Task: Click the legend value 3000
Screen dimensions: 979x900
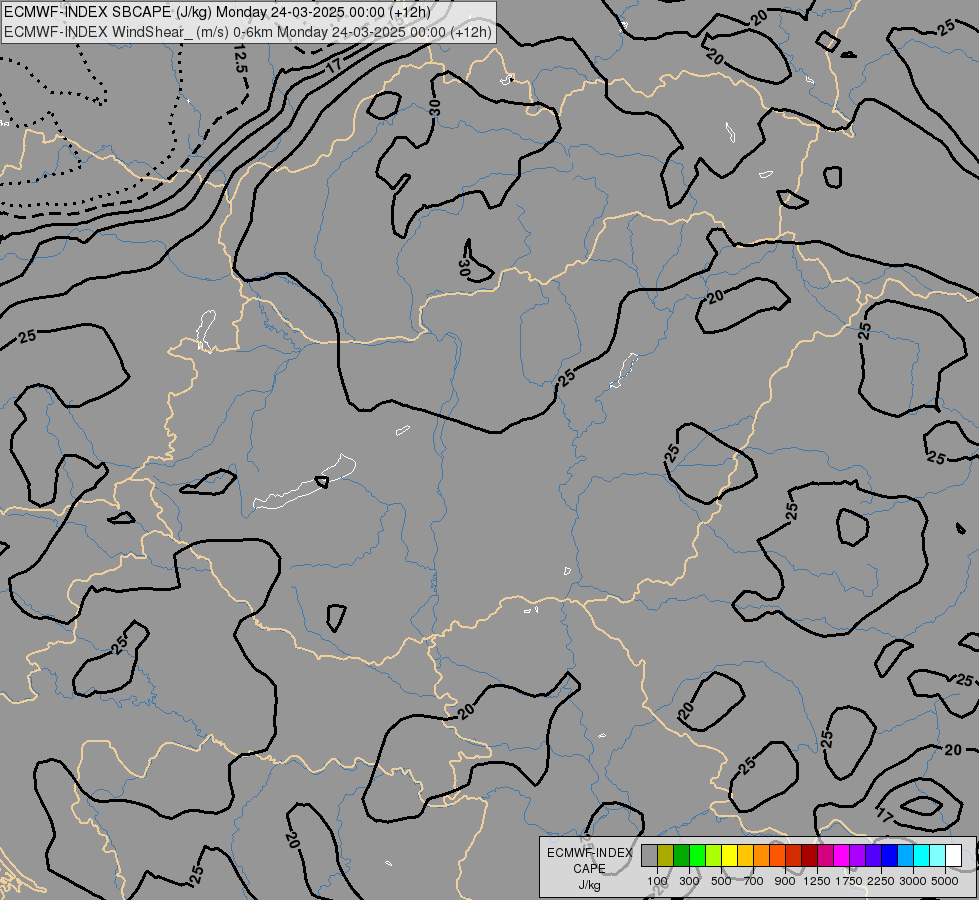Action: [913, 881]
